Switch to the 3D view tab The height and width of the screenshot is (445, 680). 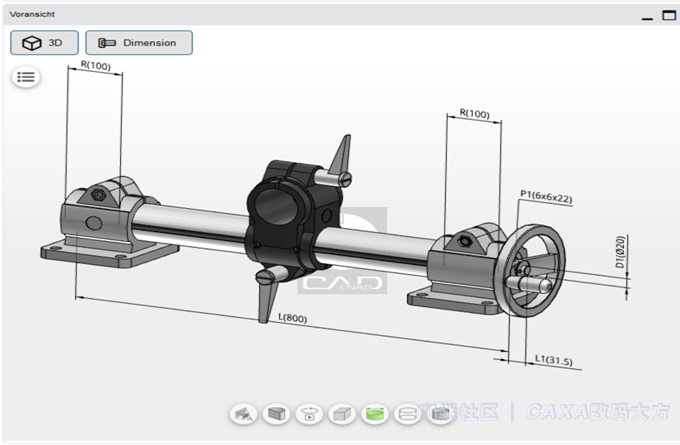coord(44,43)
